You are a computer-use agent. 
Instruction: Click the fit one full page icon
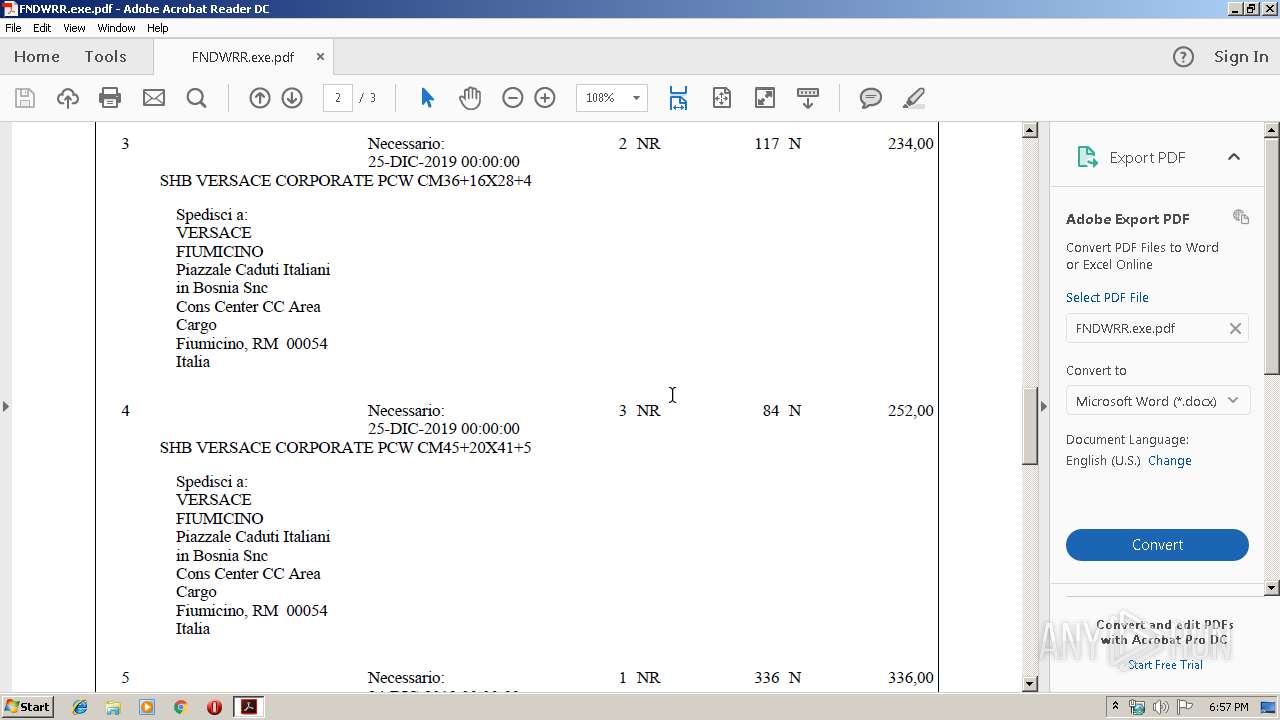(x=722, y=98)
